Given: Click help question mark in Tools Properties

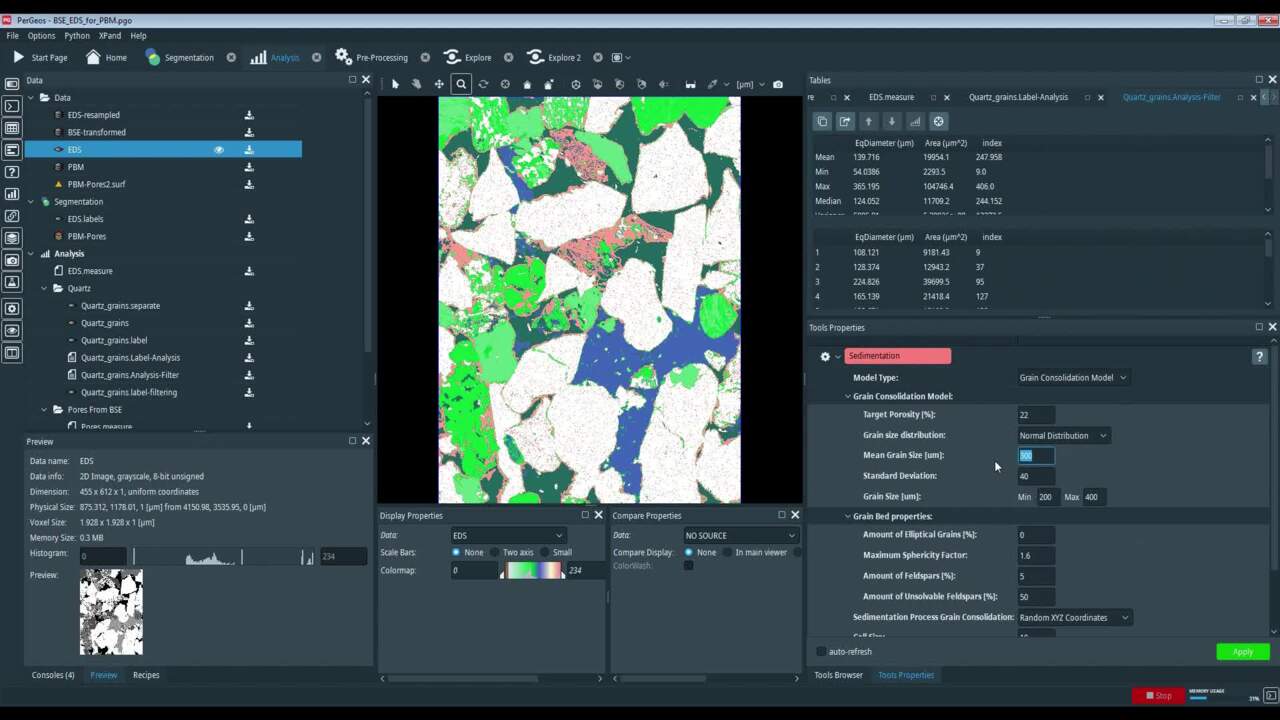Looking at the screenshot, I should click(1259, 356).
